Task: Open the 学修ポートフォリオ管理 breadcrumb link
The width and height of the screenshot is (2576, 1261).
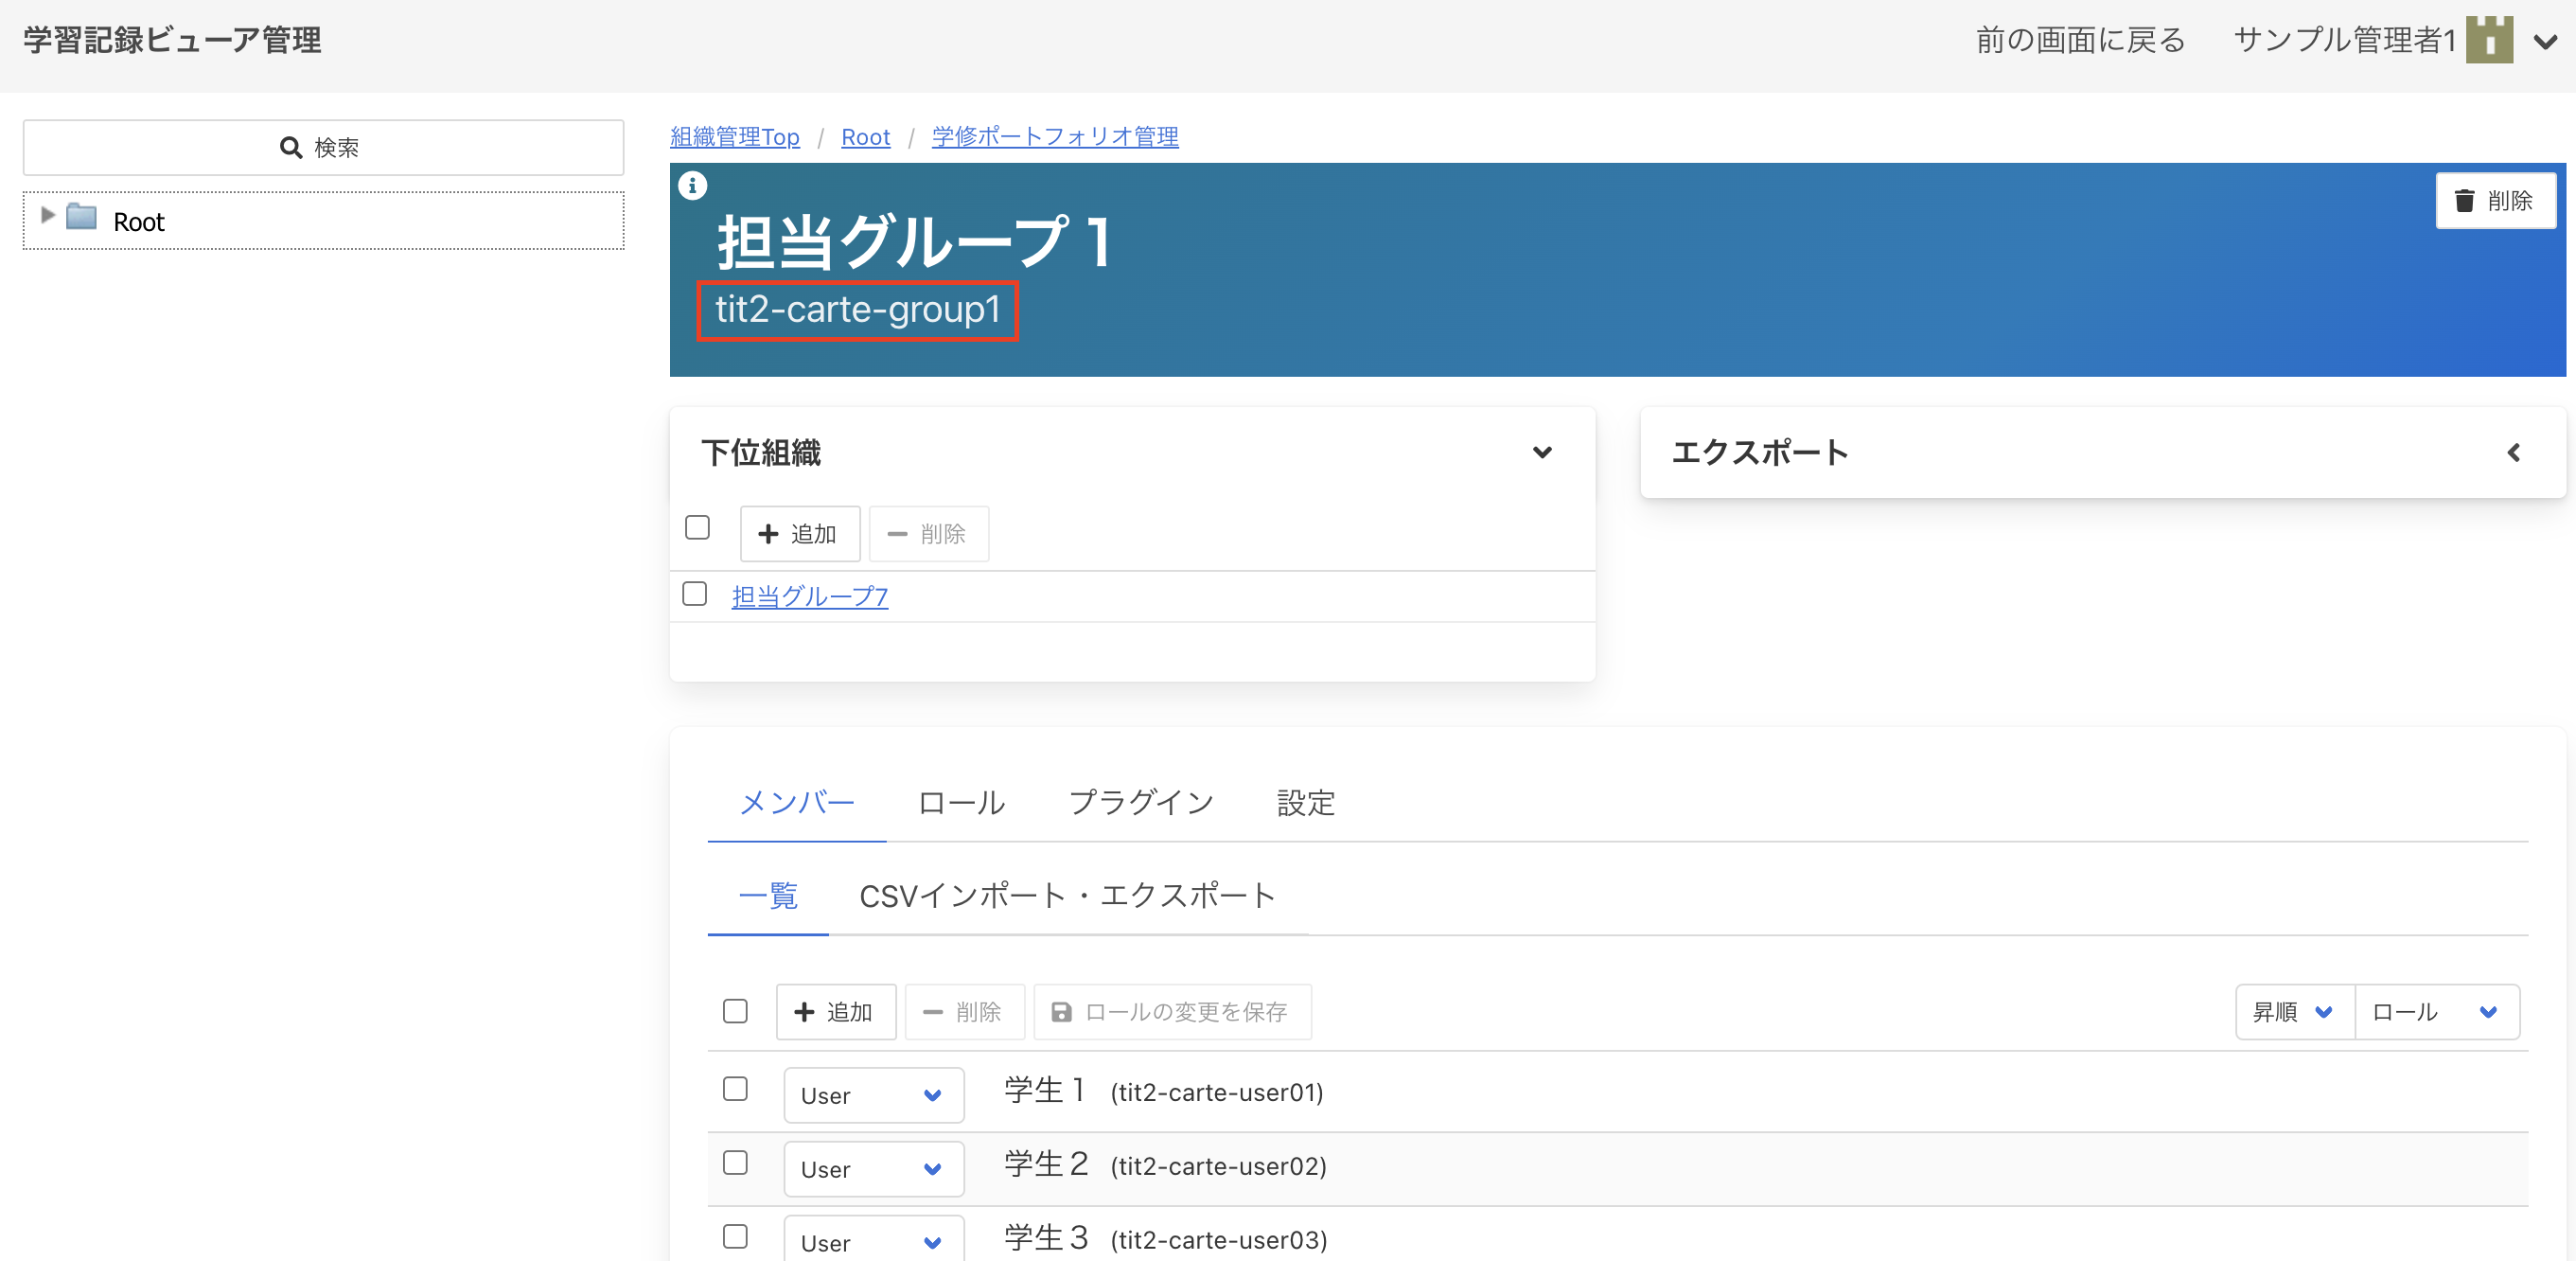Action: tap(1055, 137)
